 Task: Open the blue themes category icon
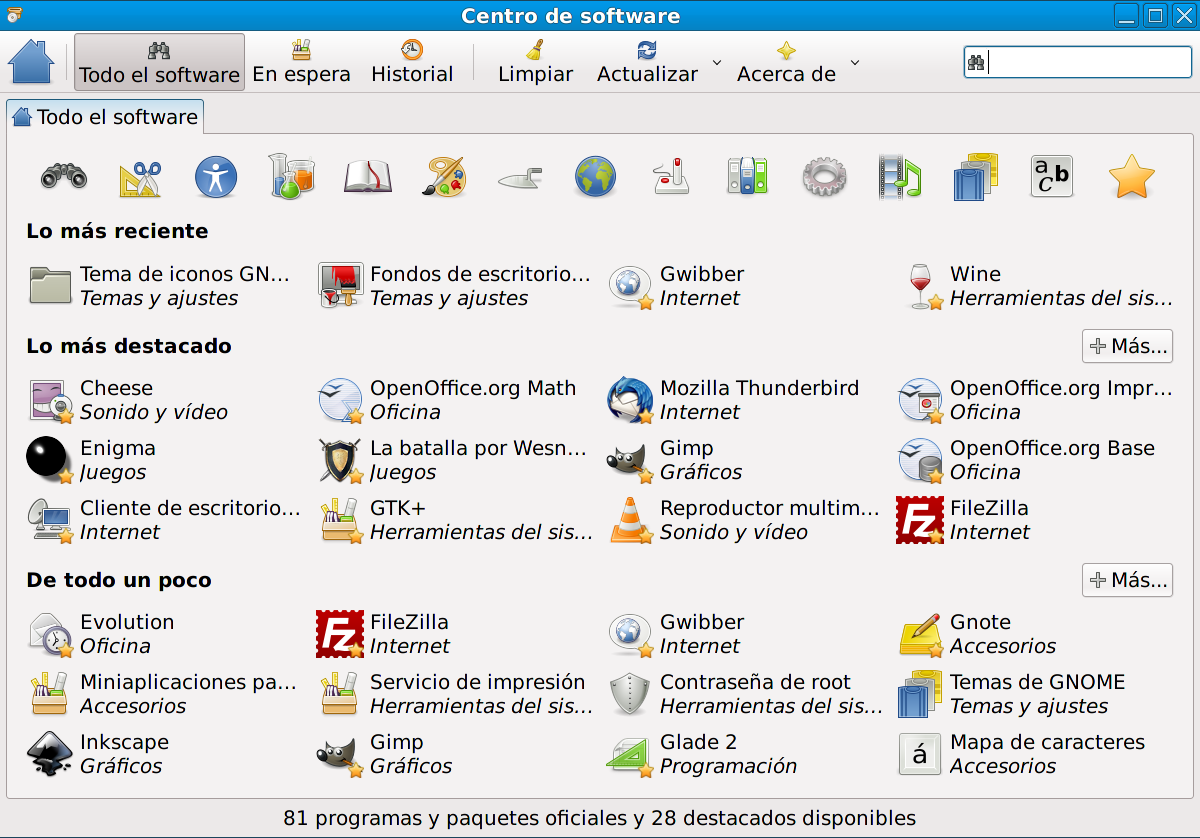976,177
